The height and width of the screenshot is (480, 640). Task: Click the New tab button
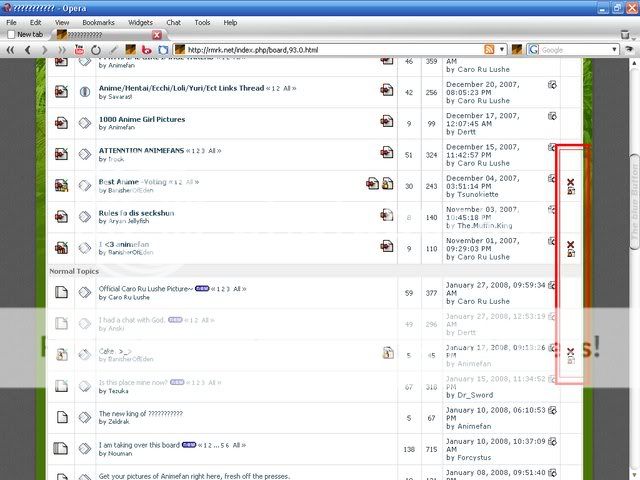[x=24, y=34]
